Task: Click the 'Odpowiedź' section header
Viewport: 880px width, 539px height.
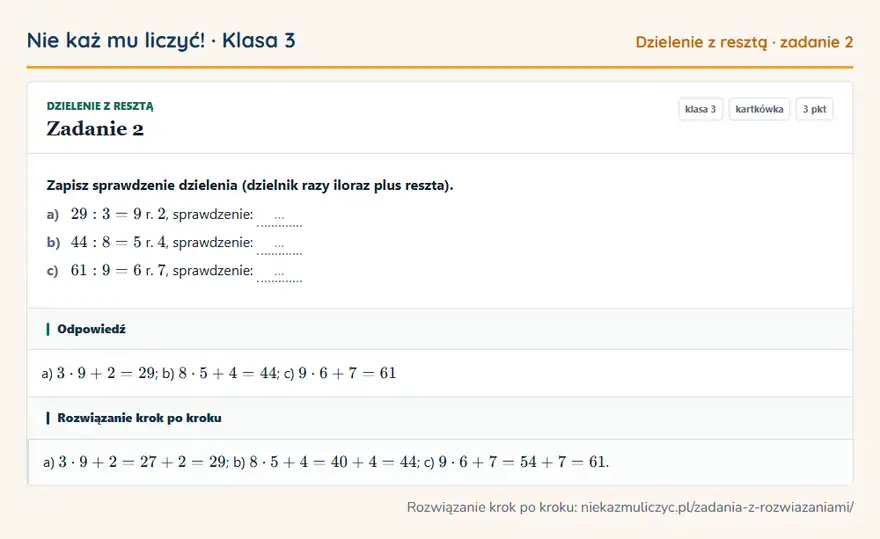Action: [x=440, y=329]
